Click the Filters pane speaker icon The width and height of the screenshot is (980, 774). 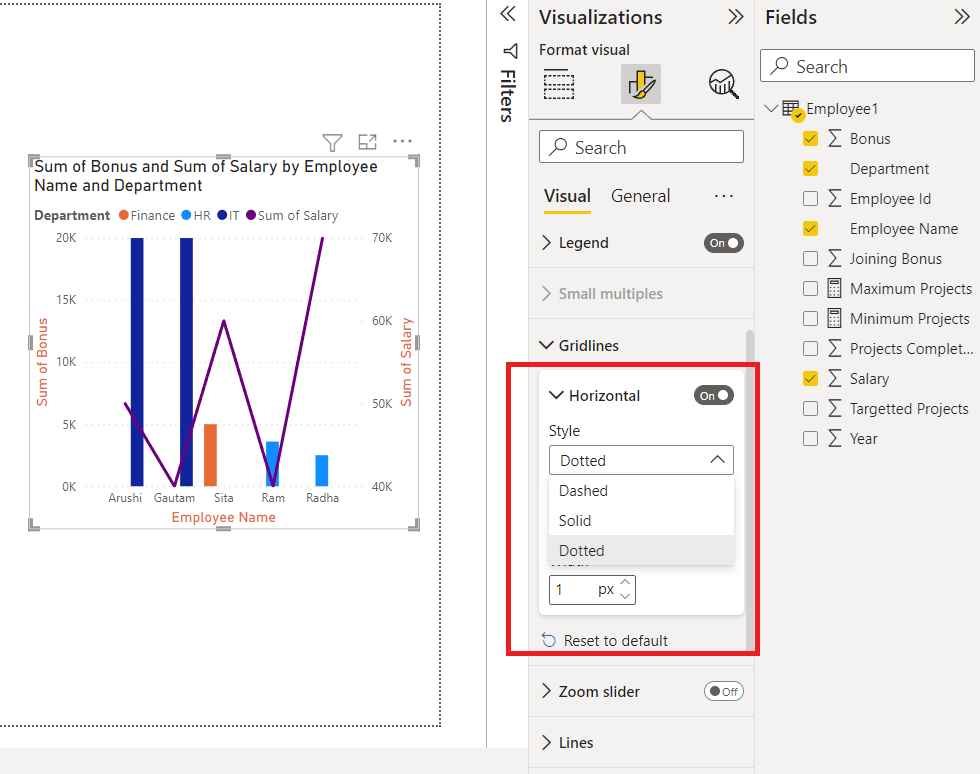[510, 51]
